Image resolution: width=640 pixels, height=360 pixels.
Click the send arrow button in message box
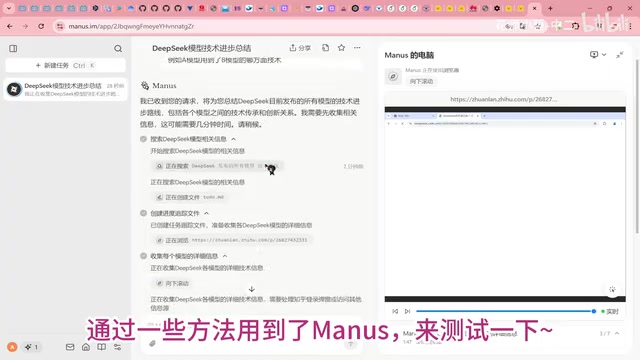click(350, 344)
